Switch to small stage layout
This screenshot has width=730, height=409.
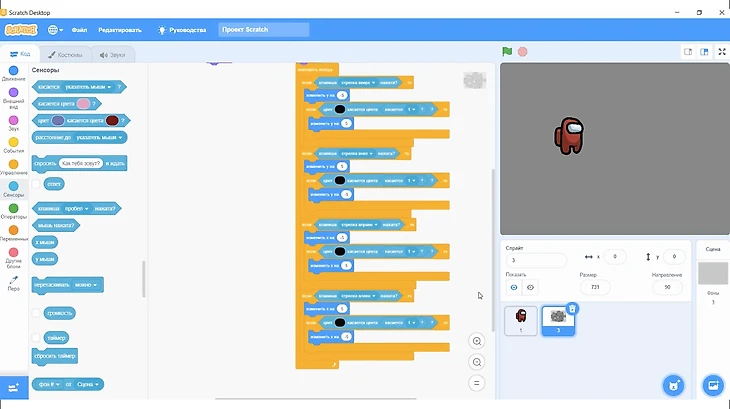click(x=688, y=52)
